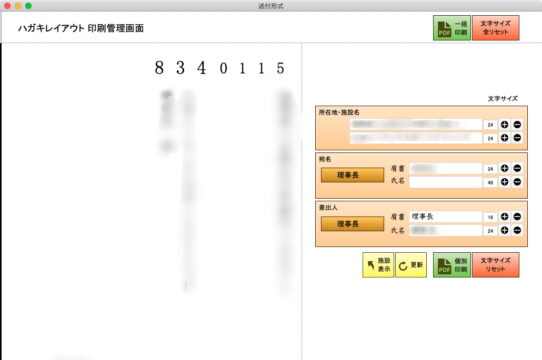Click the 理事長 button in 差出人 section

352,224
